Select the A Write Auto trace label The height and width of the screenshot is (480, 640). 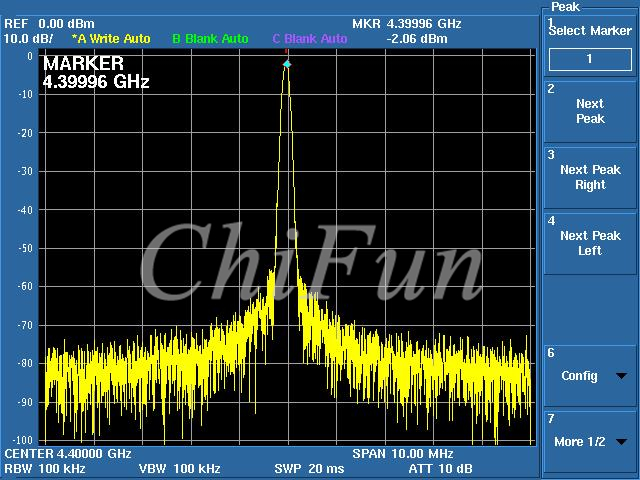tap(111, 39)
